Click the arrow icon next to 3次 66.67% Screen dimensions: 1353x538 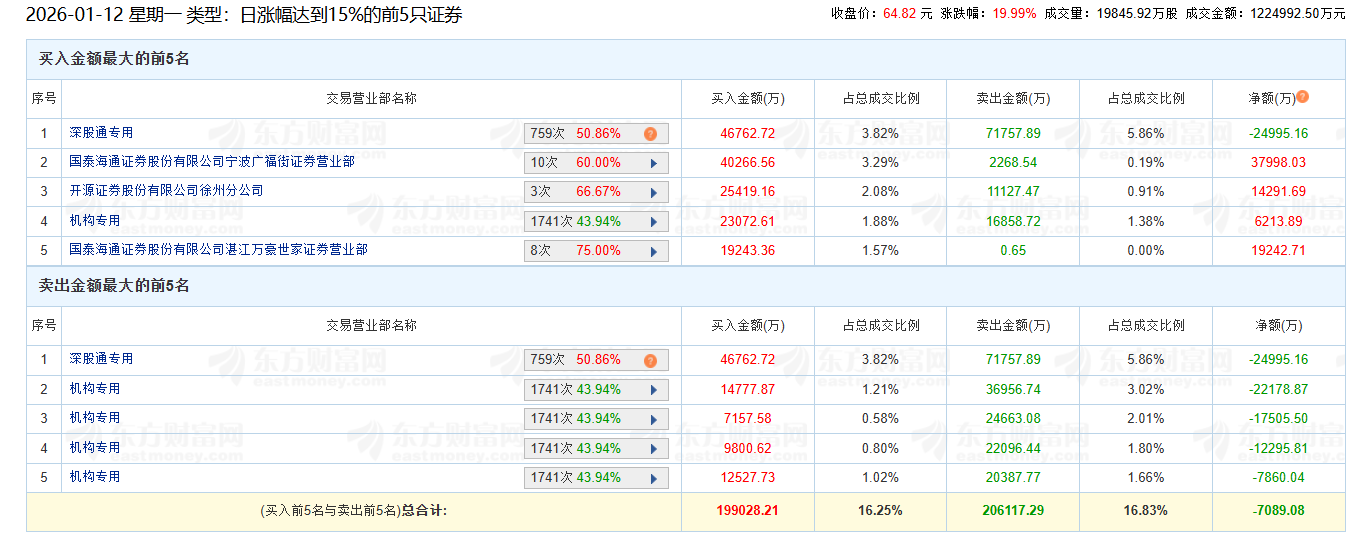pos(654,193)
